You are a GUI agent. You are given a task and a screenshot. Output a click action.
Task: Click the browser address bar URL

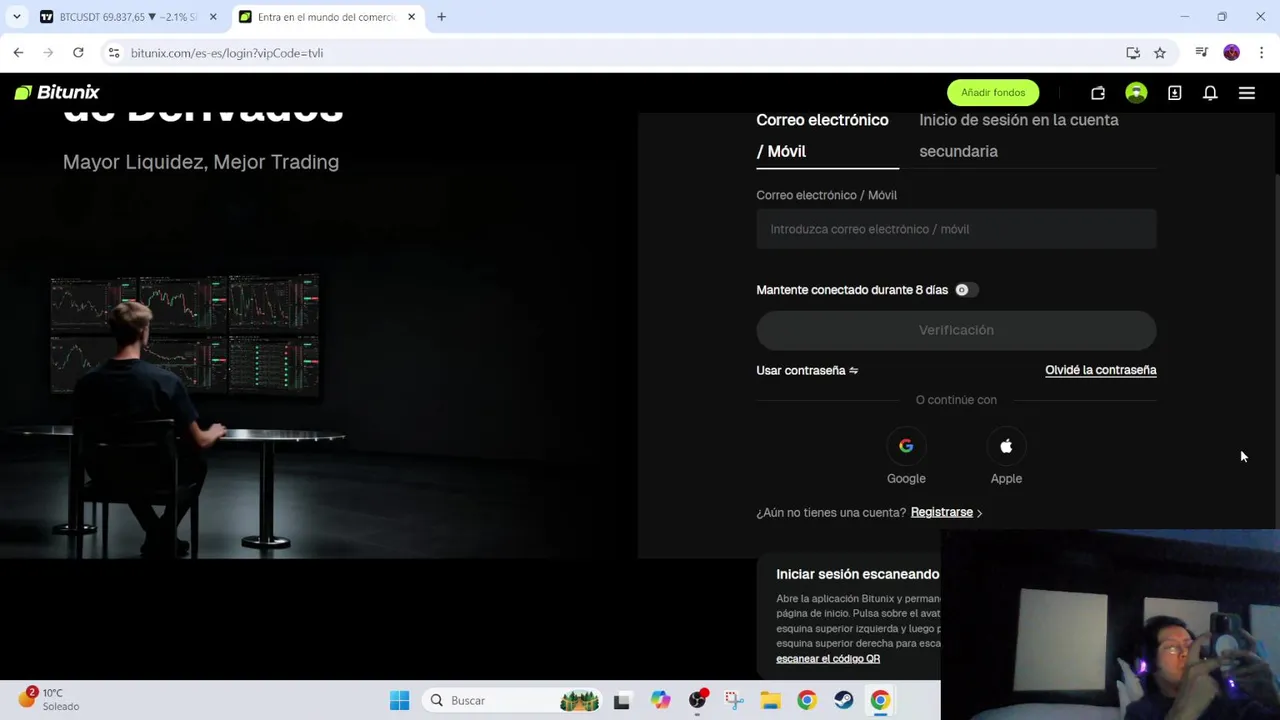227,53
